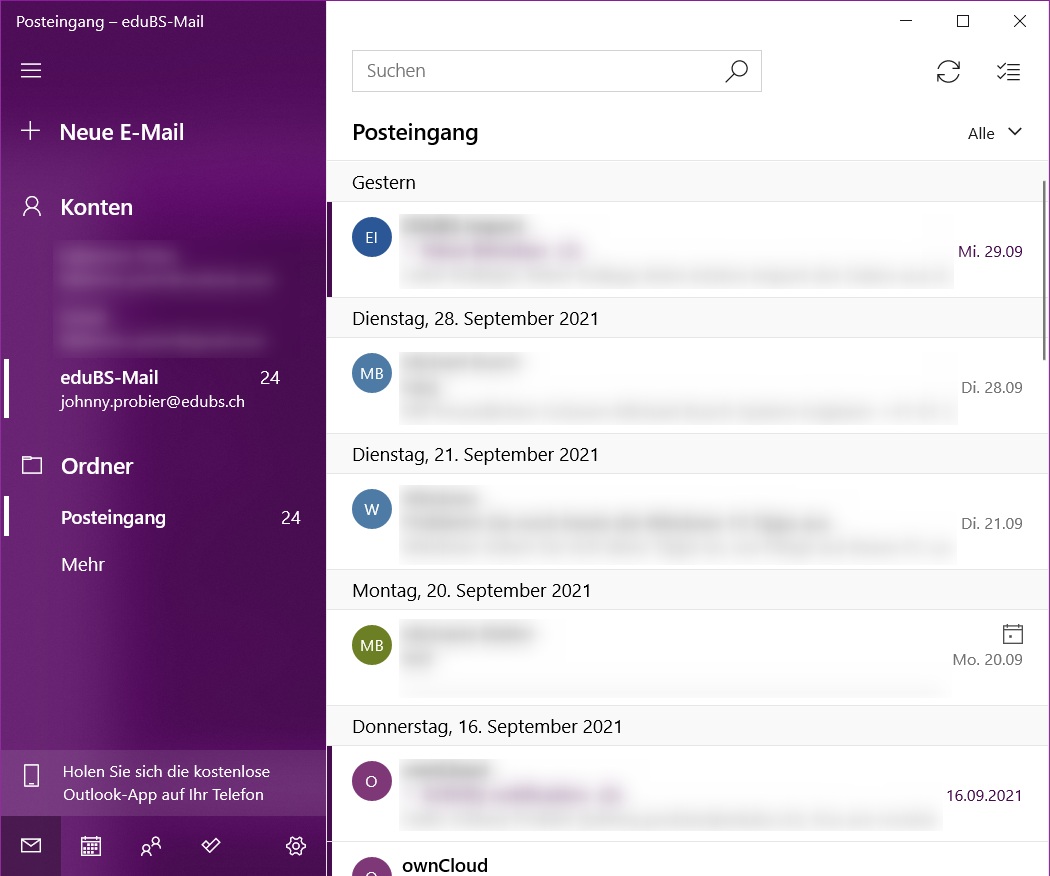The image size is (1050, 876).
Task: Click the search magnifier icon
Action: point(736,71)
